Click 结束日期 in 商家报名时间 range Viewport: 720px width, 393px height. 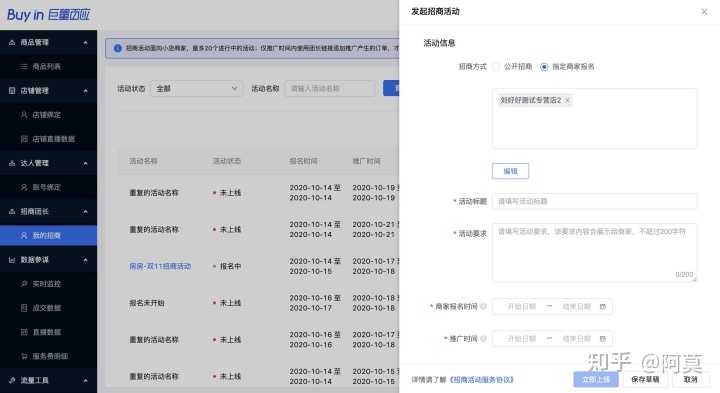click(x=576, y=306)
